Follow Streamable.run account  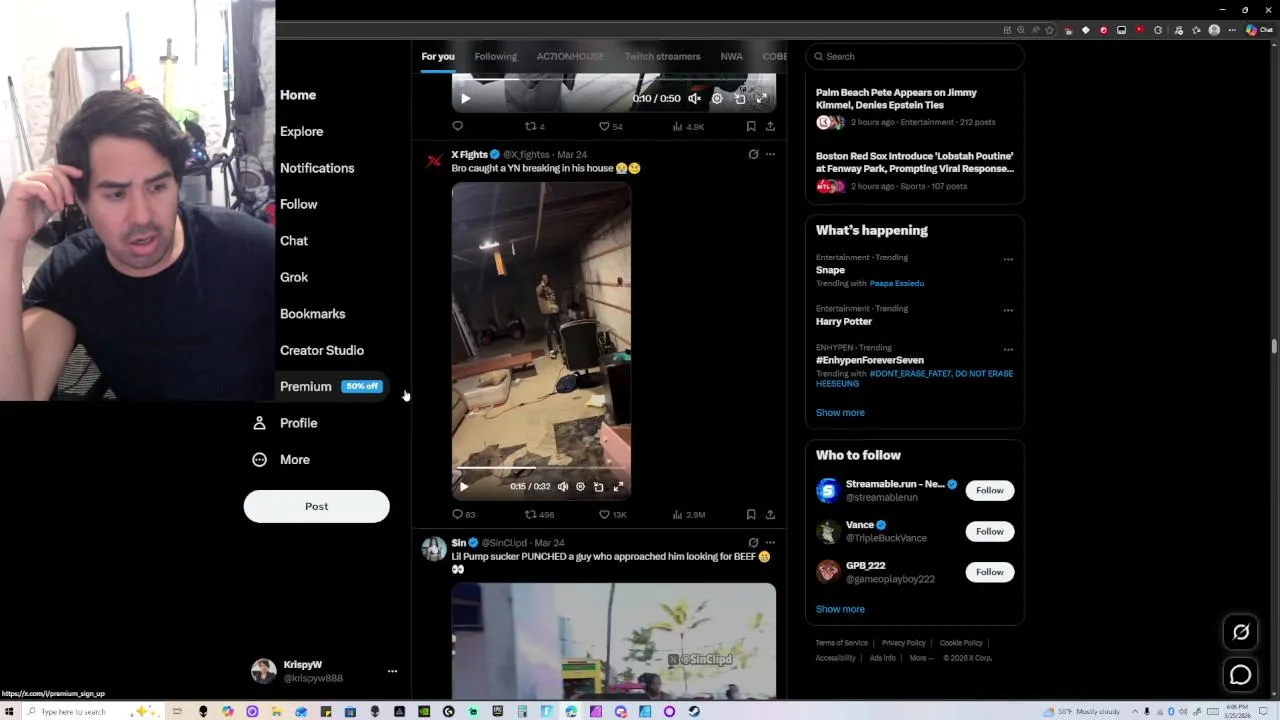990,490
